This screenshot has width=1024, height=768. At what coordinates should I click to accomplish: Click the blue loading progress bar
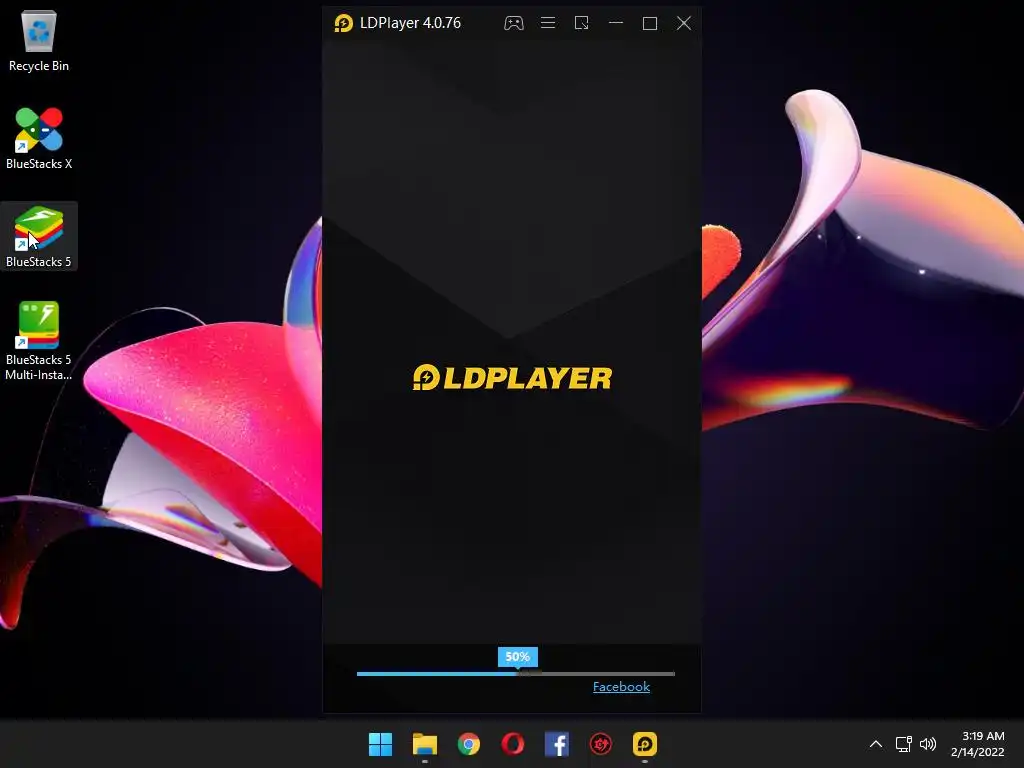click(x=516, y=673)
